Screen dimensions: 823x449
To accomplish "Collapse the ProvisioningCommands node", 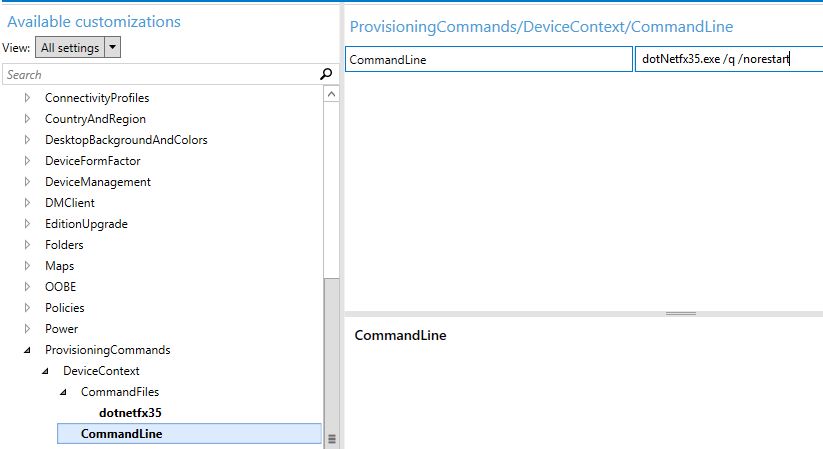I will (x=27, y=350).
